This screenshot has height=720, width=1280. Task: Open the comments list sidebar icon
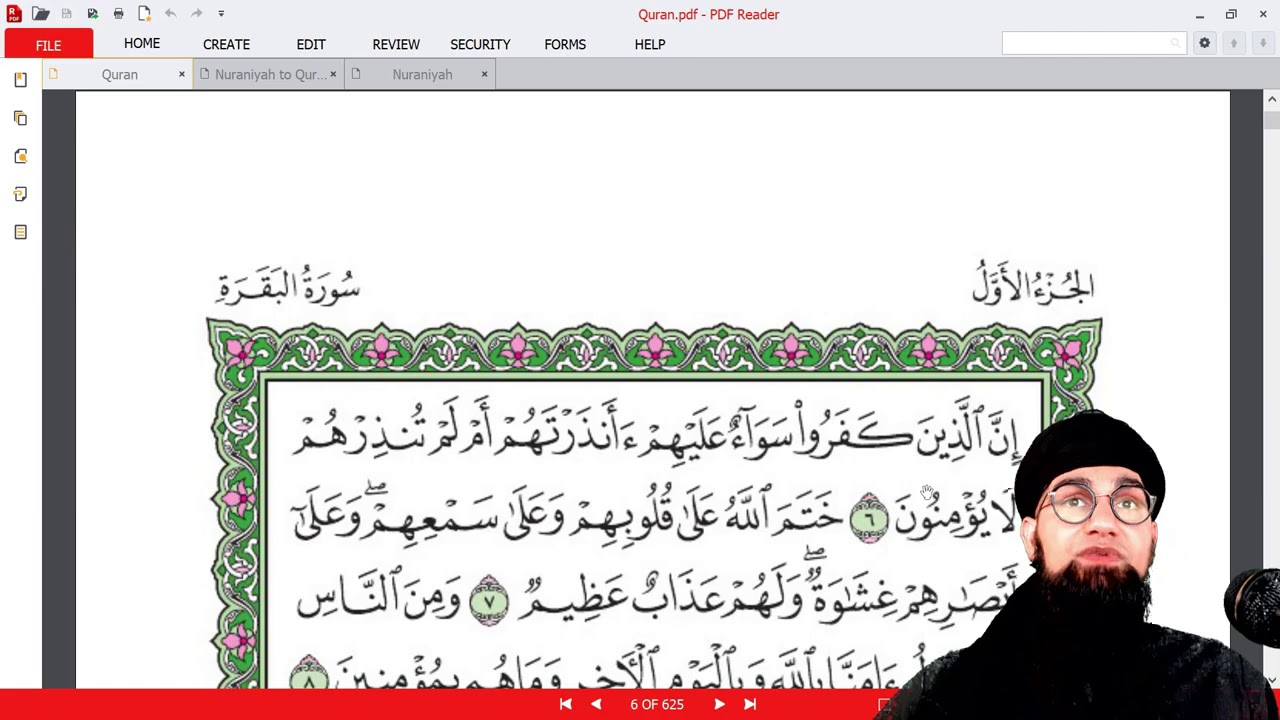[20, 232]
